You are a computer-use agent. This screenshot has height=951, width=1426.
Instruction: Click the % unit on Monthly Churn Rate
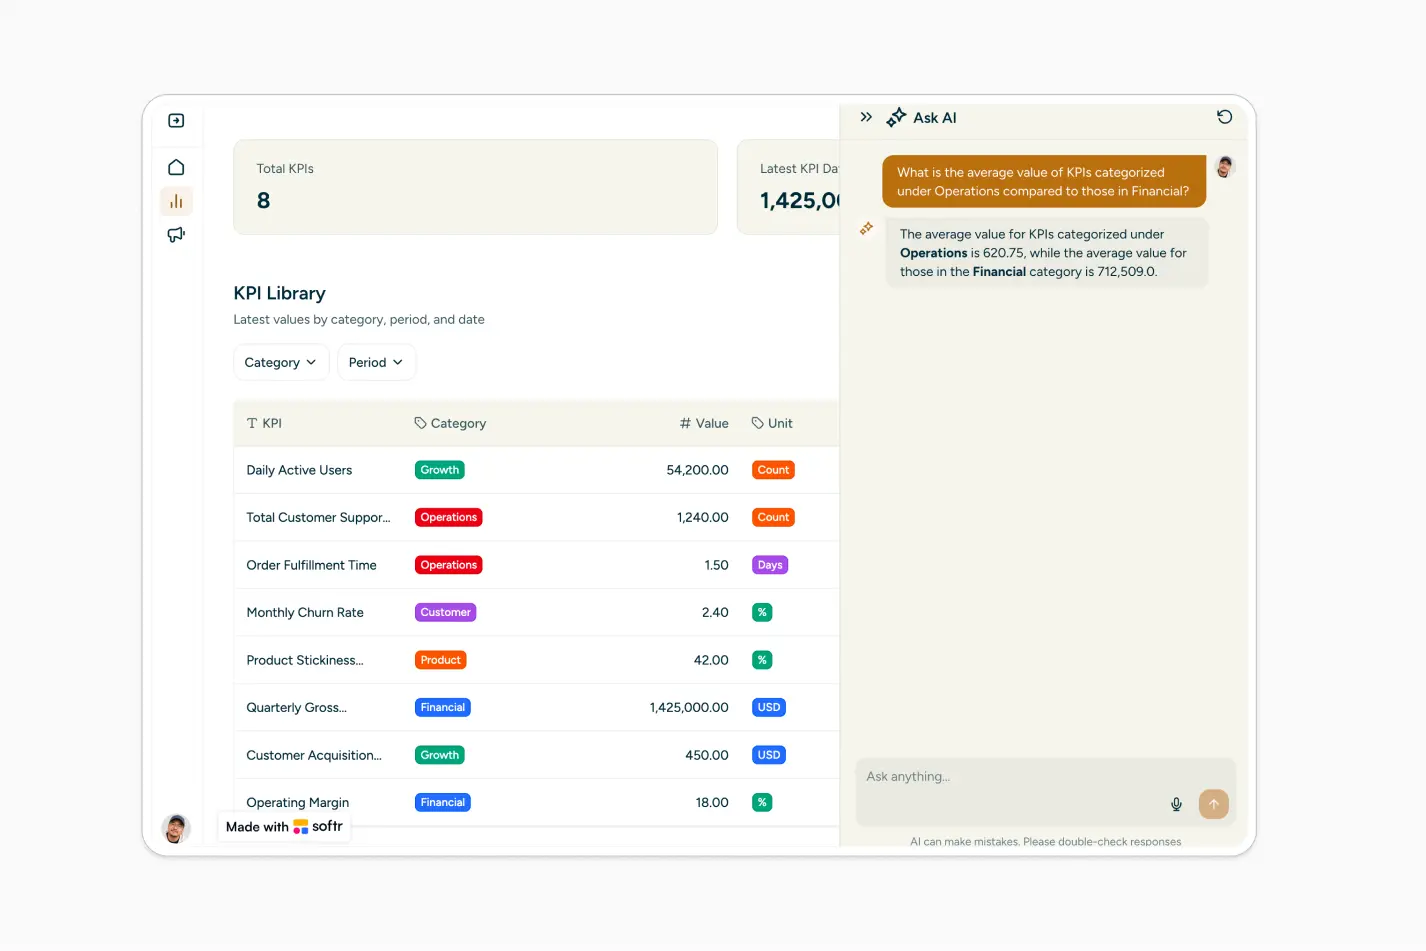coord(762,612)
